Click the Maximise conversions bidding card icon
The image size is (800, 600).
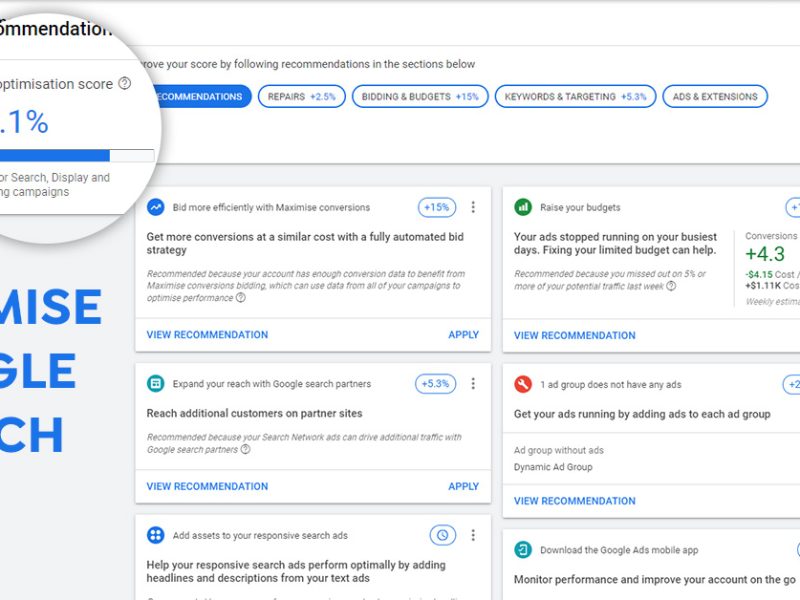[x=156, y=207]
